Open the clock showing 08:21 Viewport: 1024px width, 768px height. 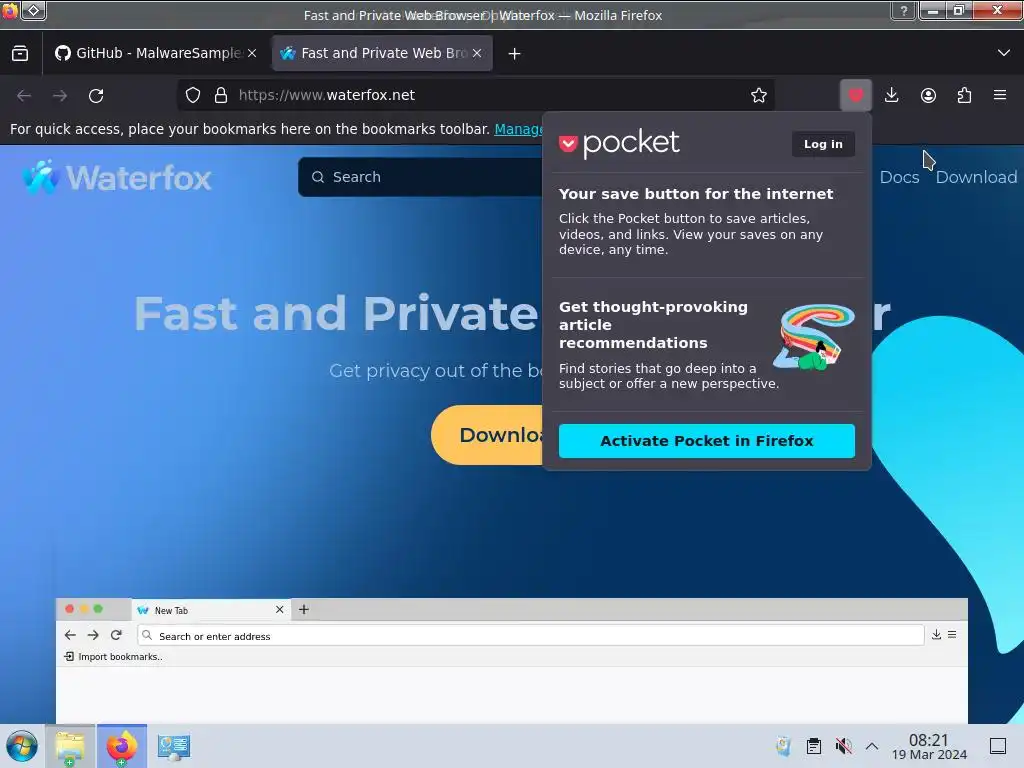[929, 746]
